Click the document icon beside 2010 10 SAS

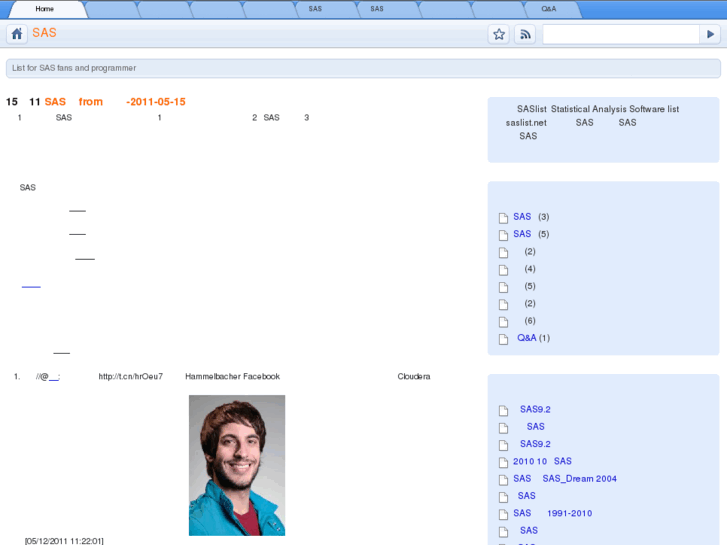[503, 462]
